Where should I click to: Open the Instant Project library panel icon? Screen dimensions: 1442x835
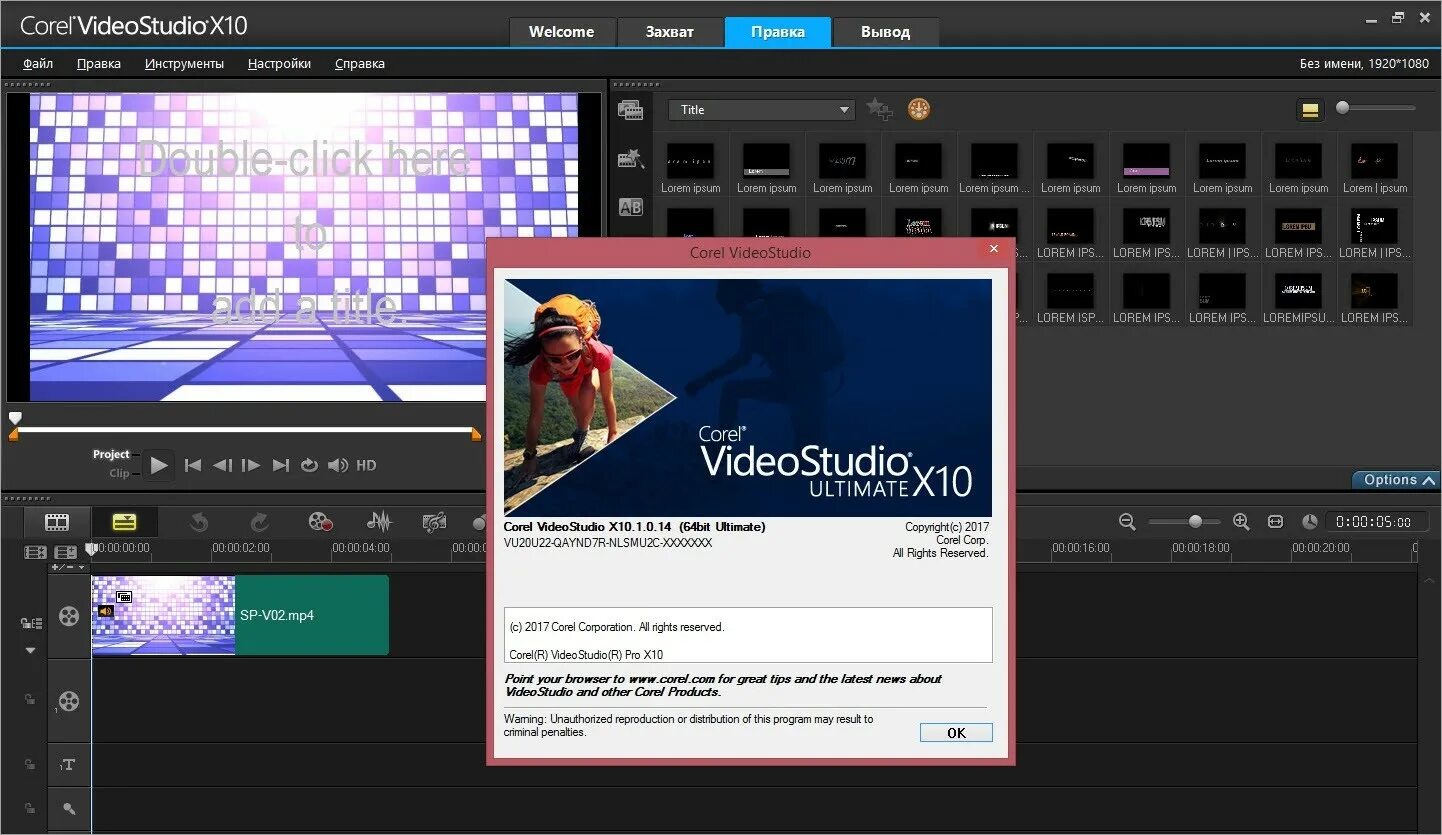(630, 158)
